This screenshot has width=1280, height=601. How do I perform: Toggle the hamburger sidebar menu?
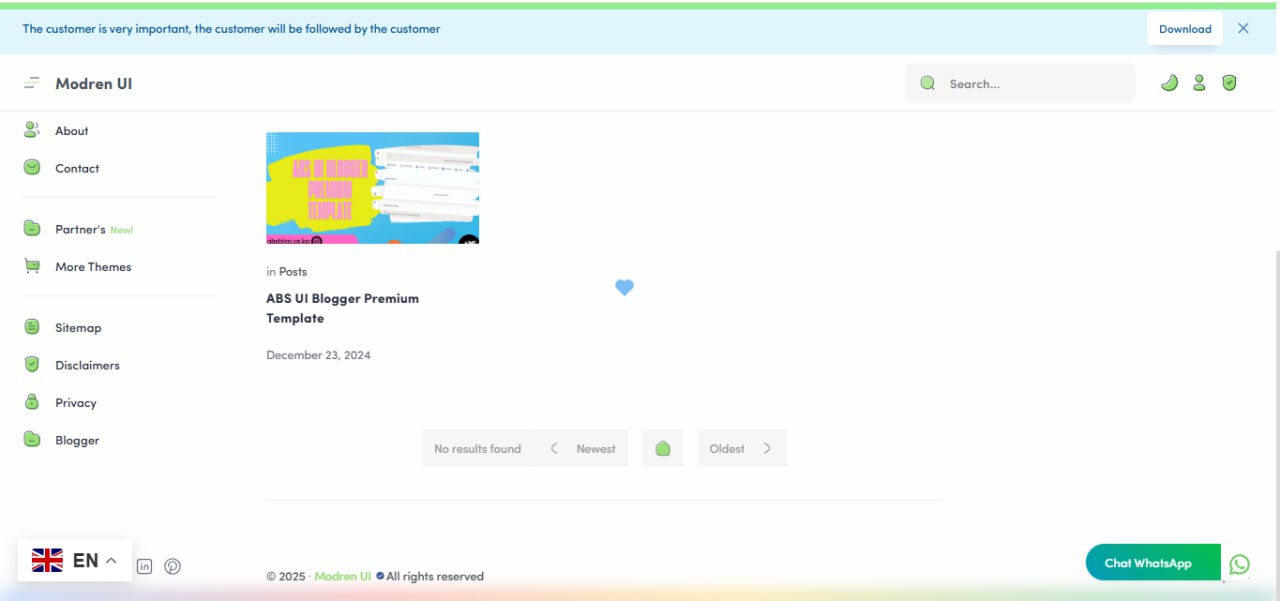coord(32,83)
